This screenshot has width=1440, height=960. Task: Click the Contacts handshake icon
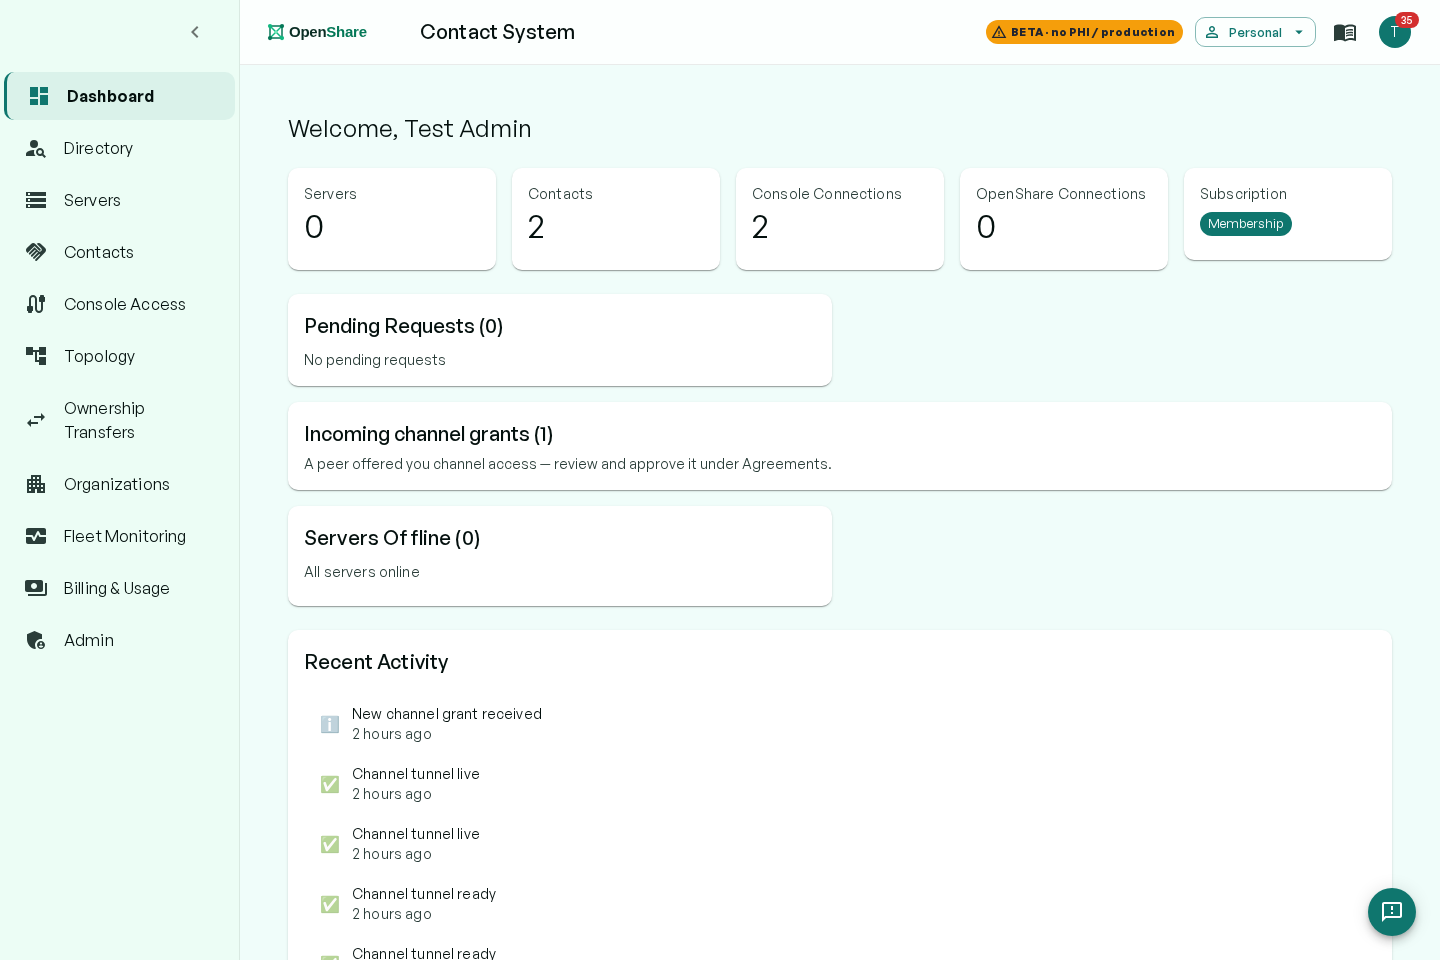pyautogui.click(x=36, y=252)
